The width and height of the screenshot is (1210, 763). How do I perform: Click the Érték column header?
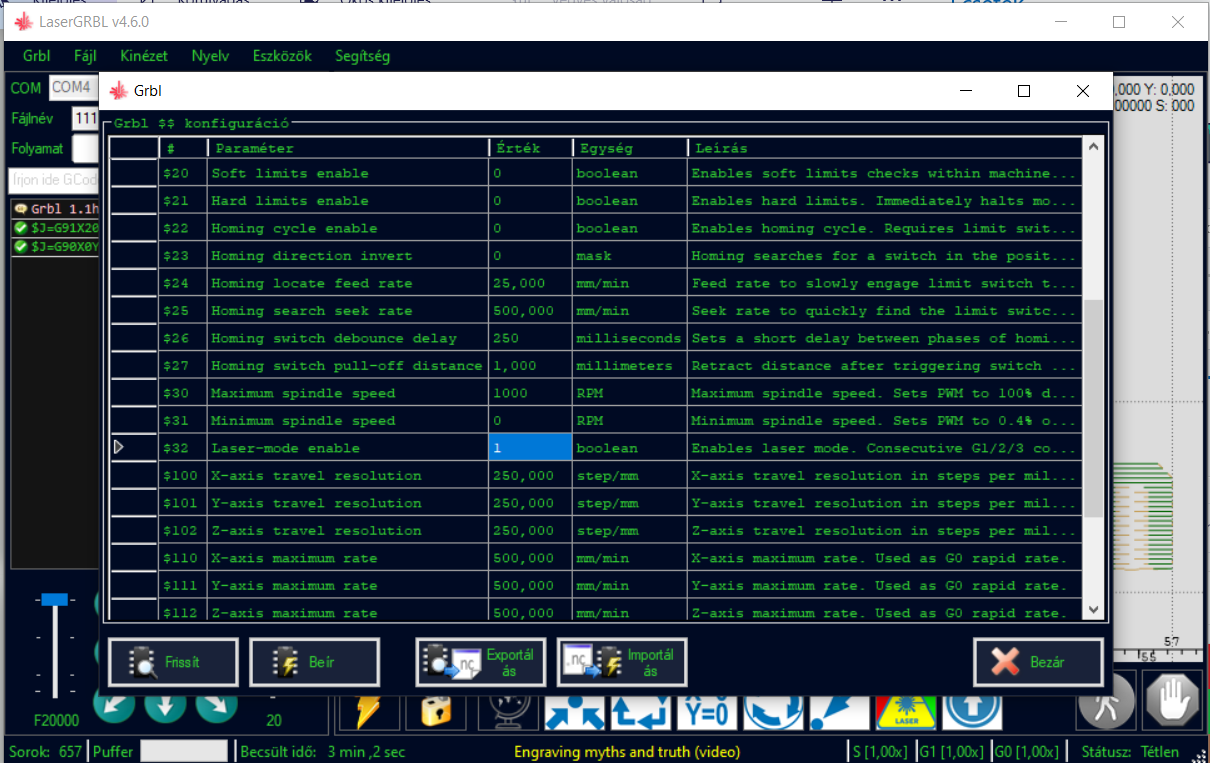point(530,148)
